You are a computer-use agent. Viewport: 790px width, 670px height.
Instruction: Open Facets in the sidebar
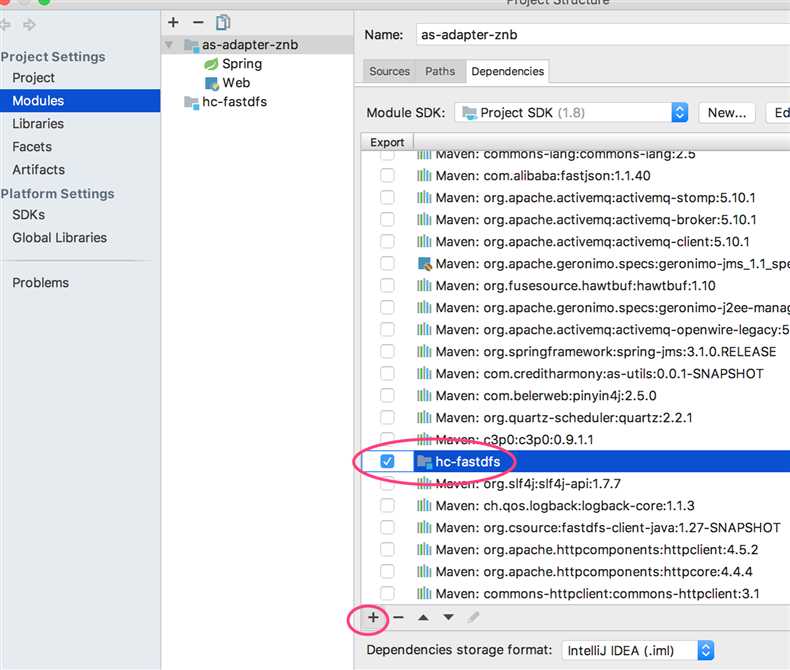[32, 147]
